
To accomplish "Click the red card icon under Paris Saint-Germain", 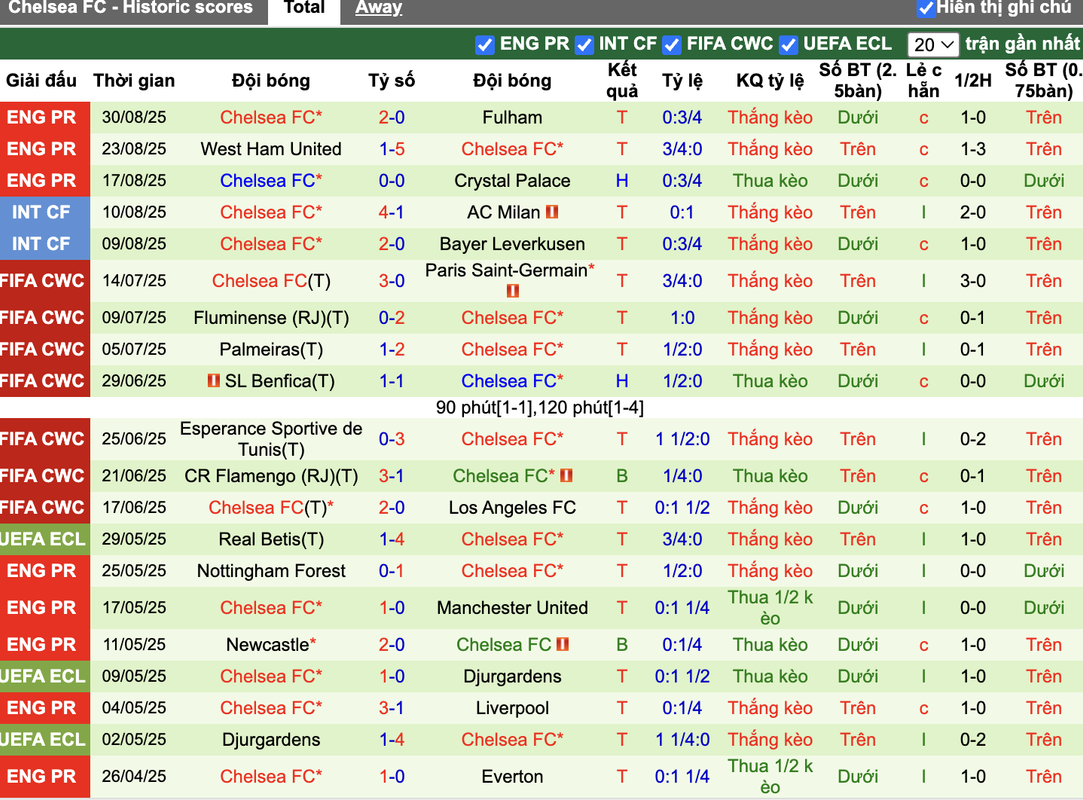I will click(x=512, y=292).
